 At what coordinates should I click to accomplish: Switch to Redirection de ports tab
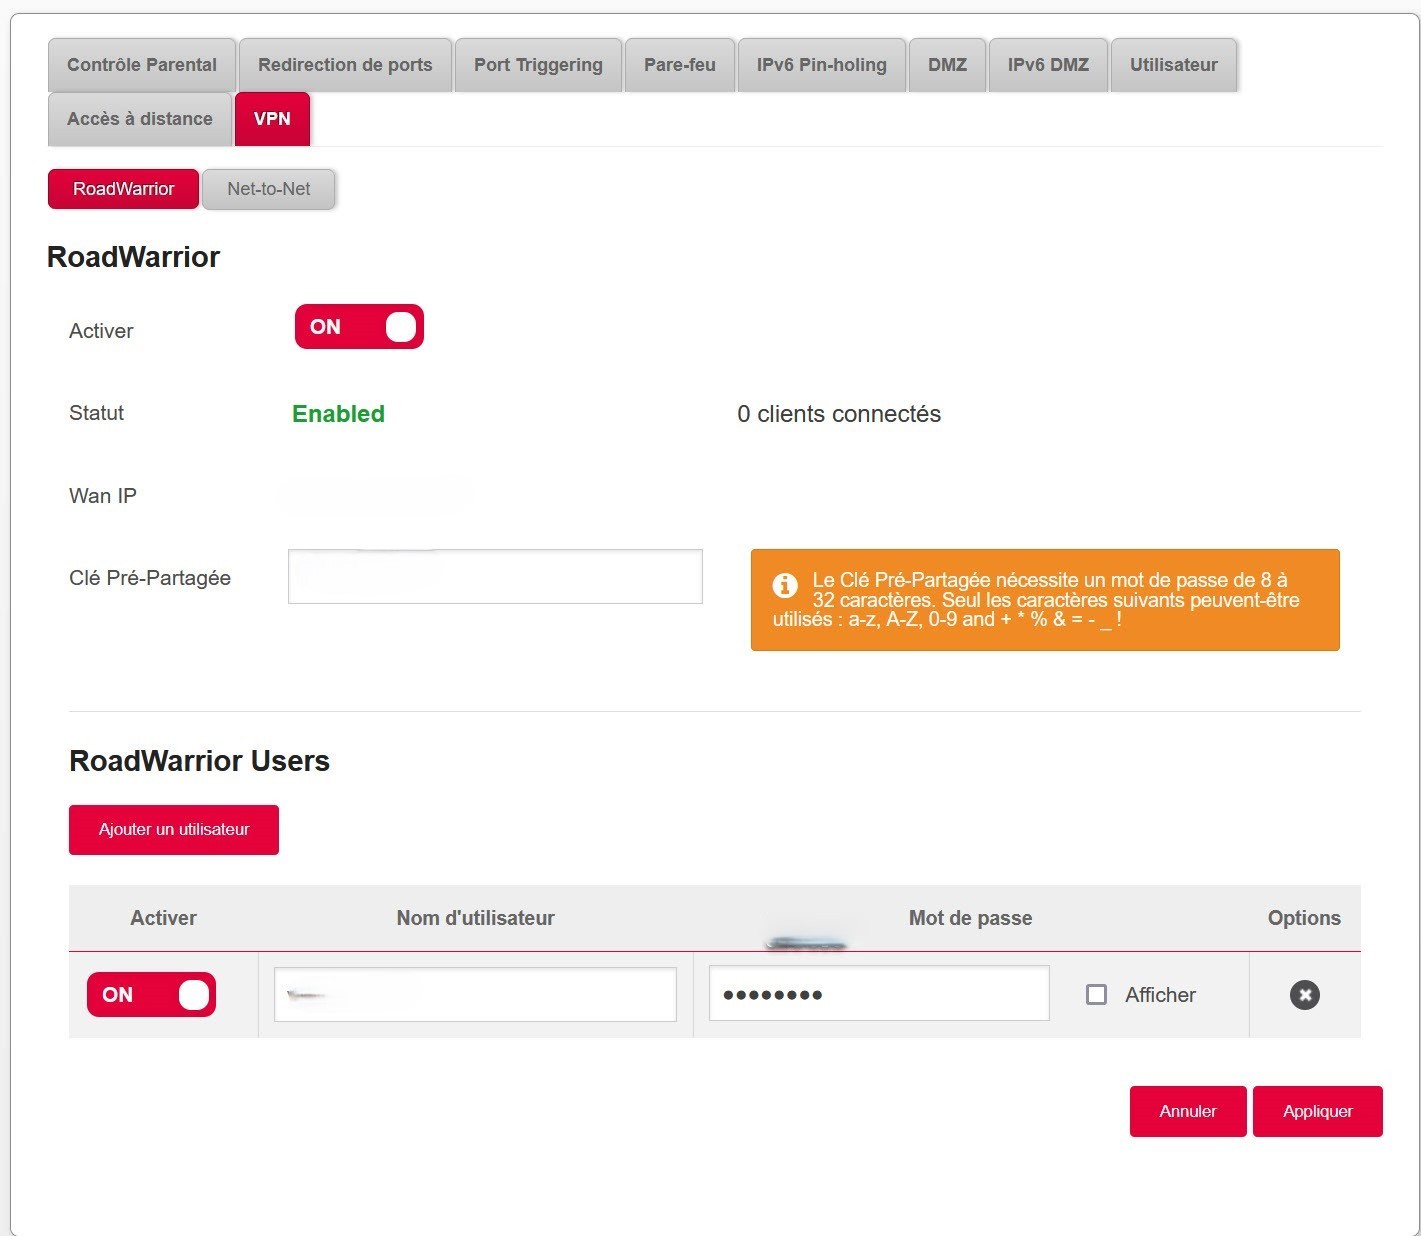[345, 65]
